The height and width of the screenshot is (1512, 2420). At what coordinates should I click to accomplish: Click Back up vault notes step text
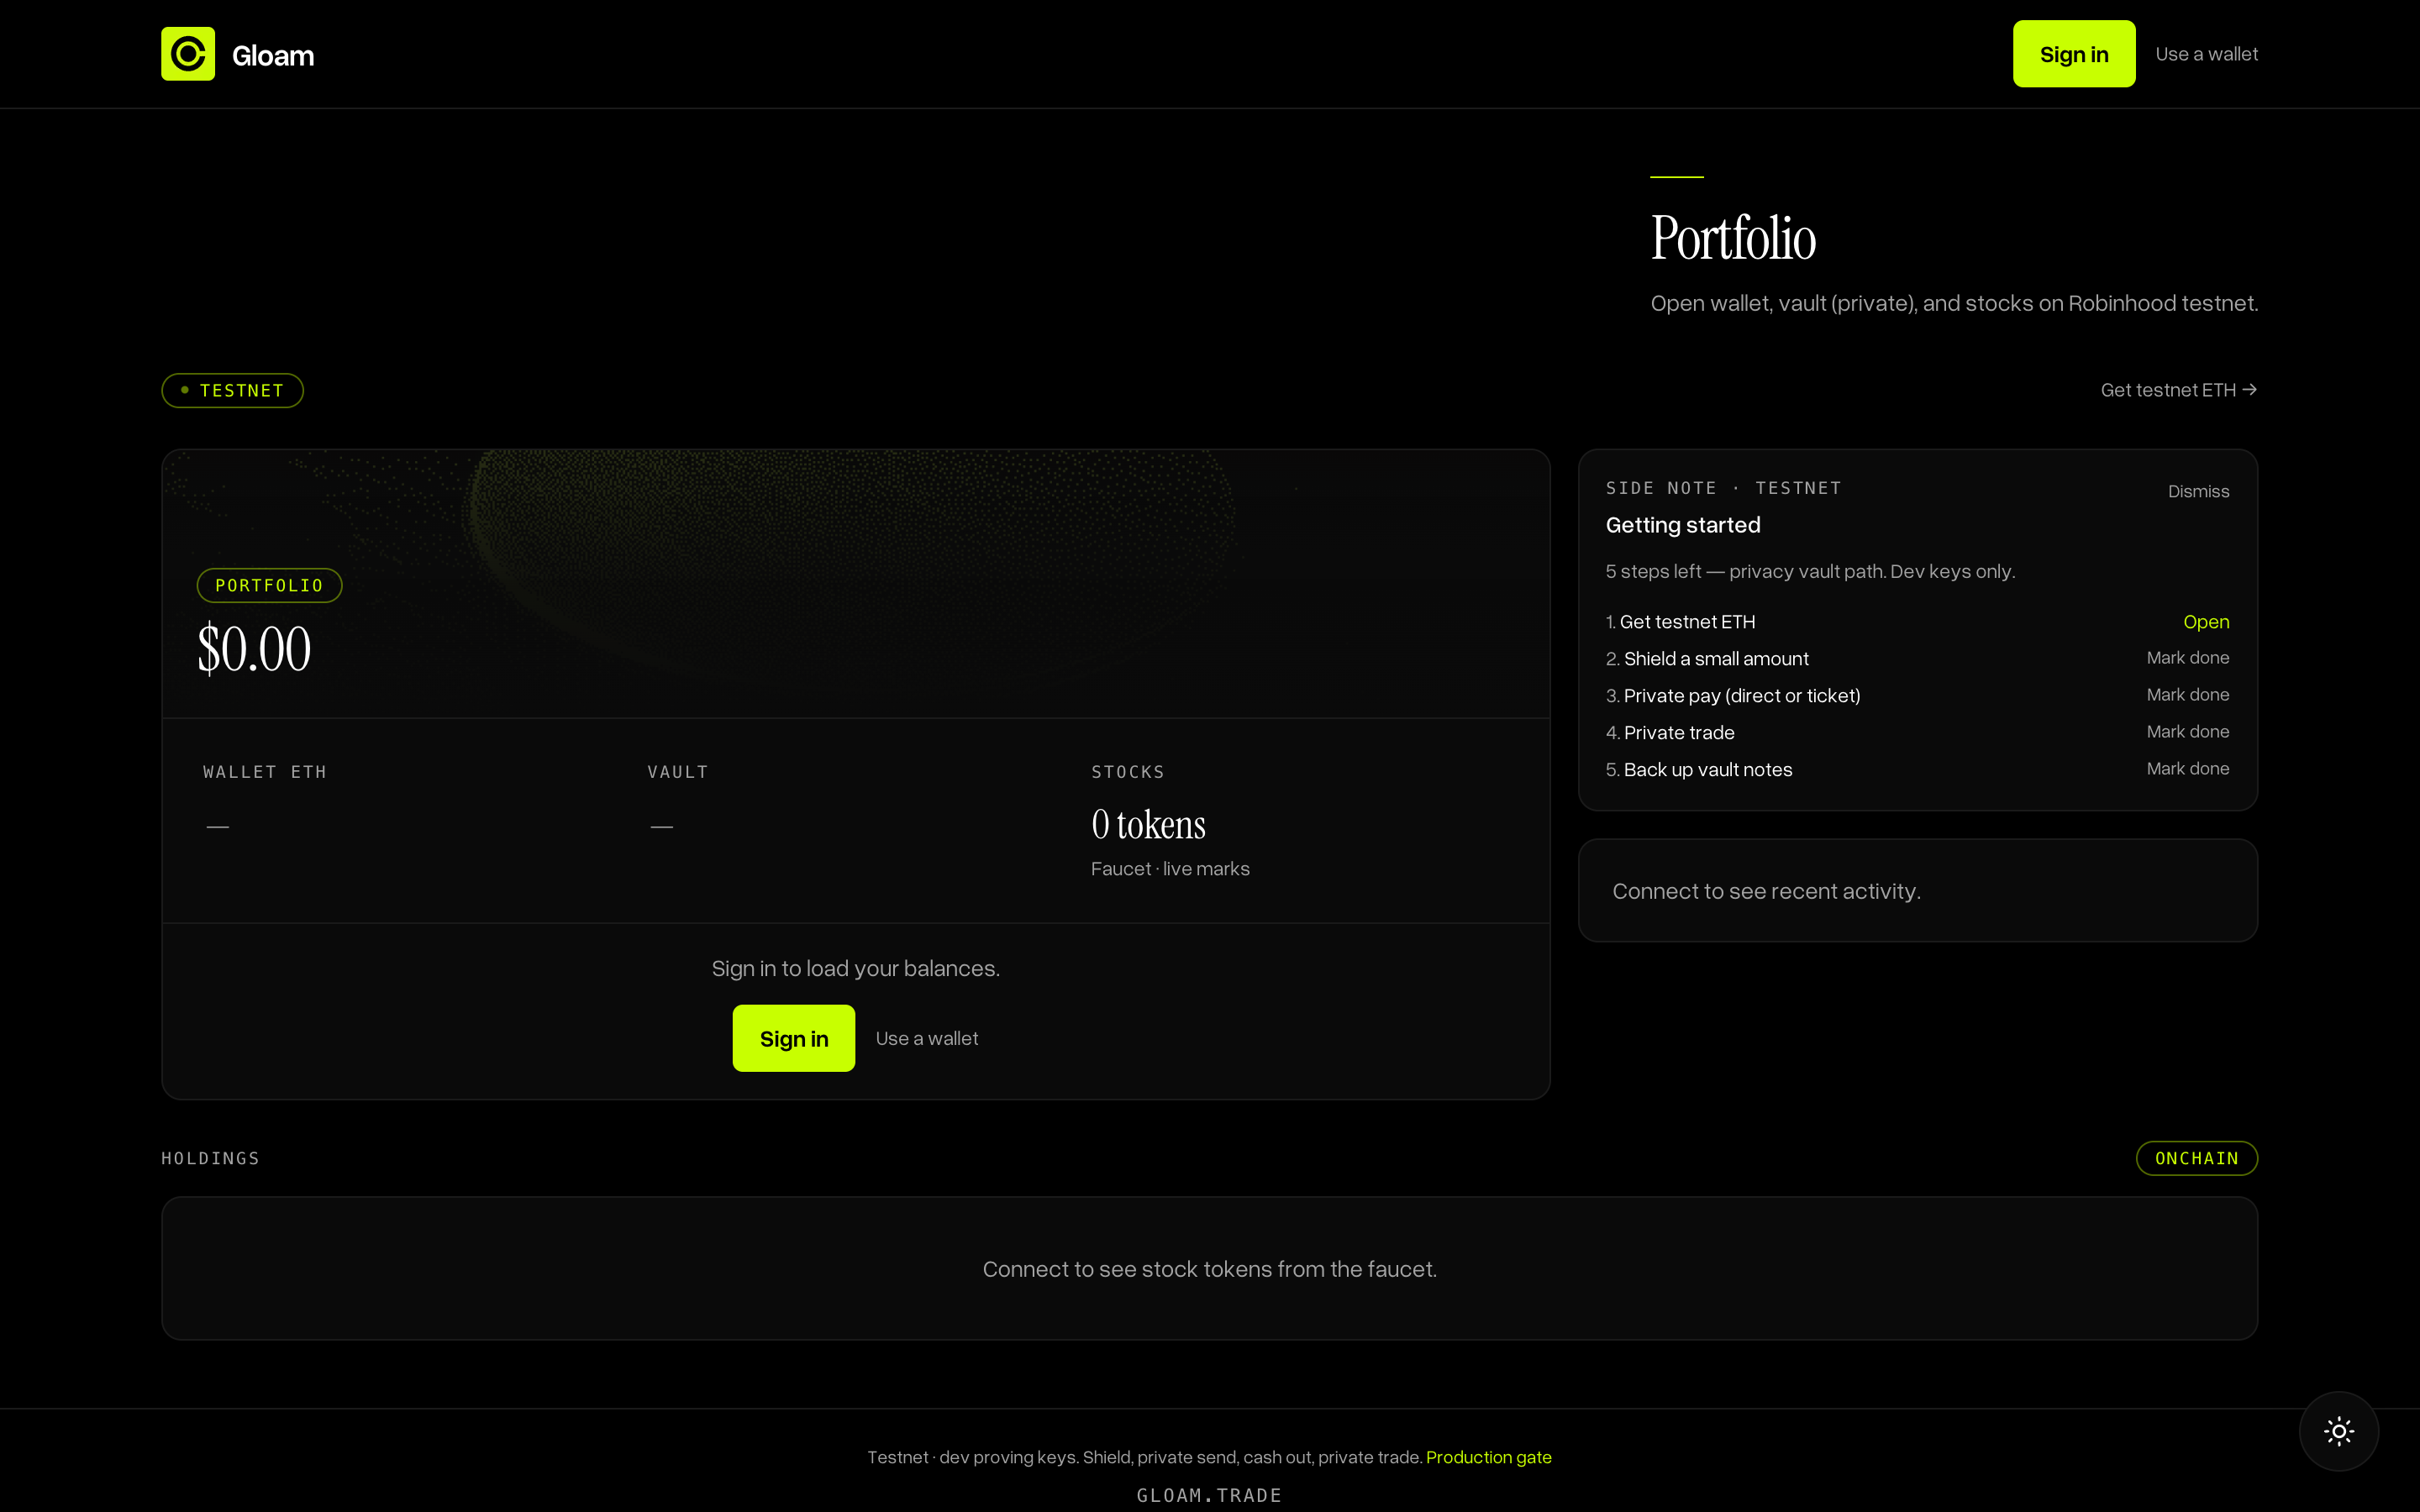pos(1708,770)
